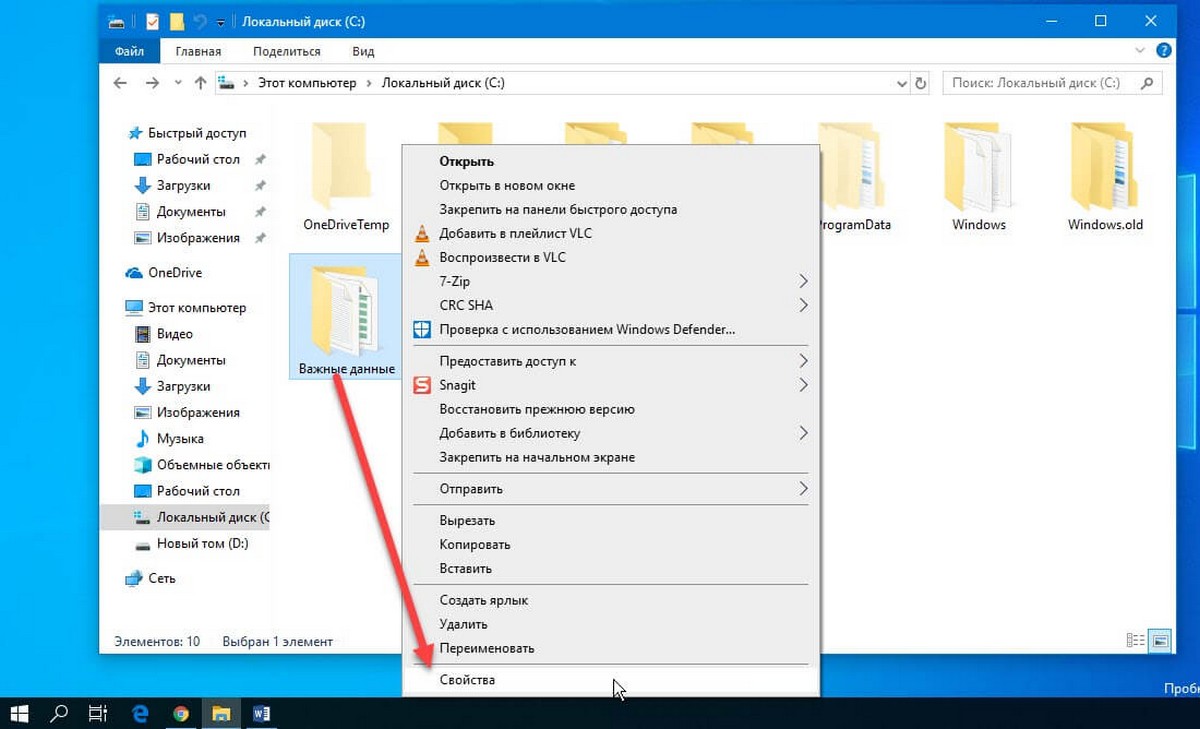Open pinned Рабочий стол under quick access

pyautogui.click(x=198, y=159)
